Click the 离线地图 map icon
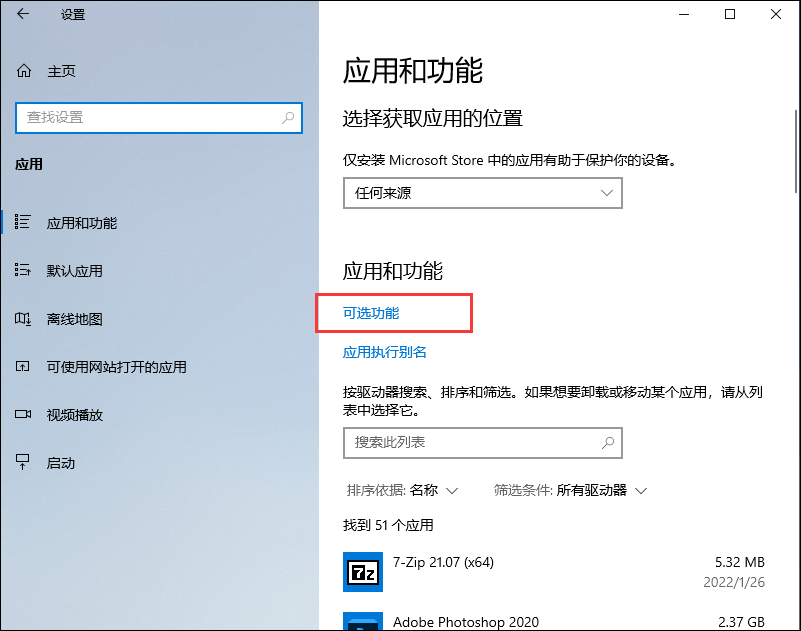This screenshot has width=801, height=631. 22,319
